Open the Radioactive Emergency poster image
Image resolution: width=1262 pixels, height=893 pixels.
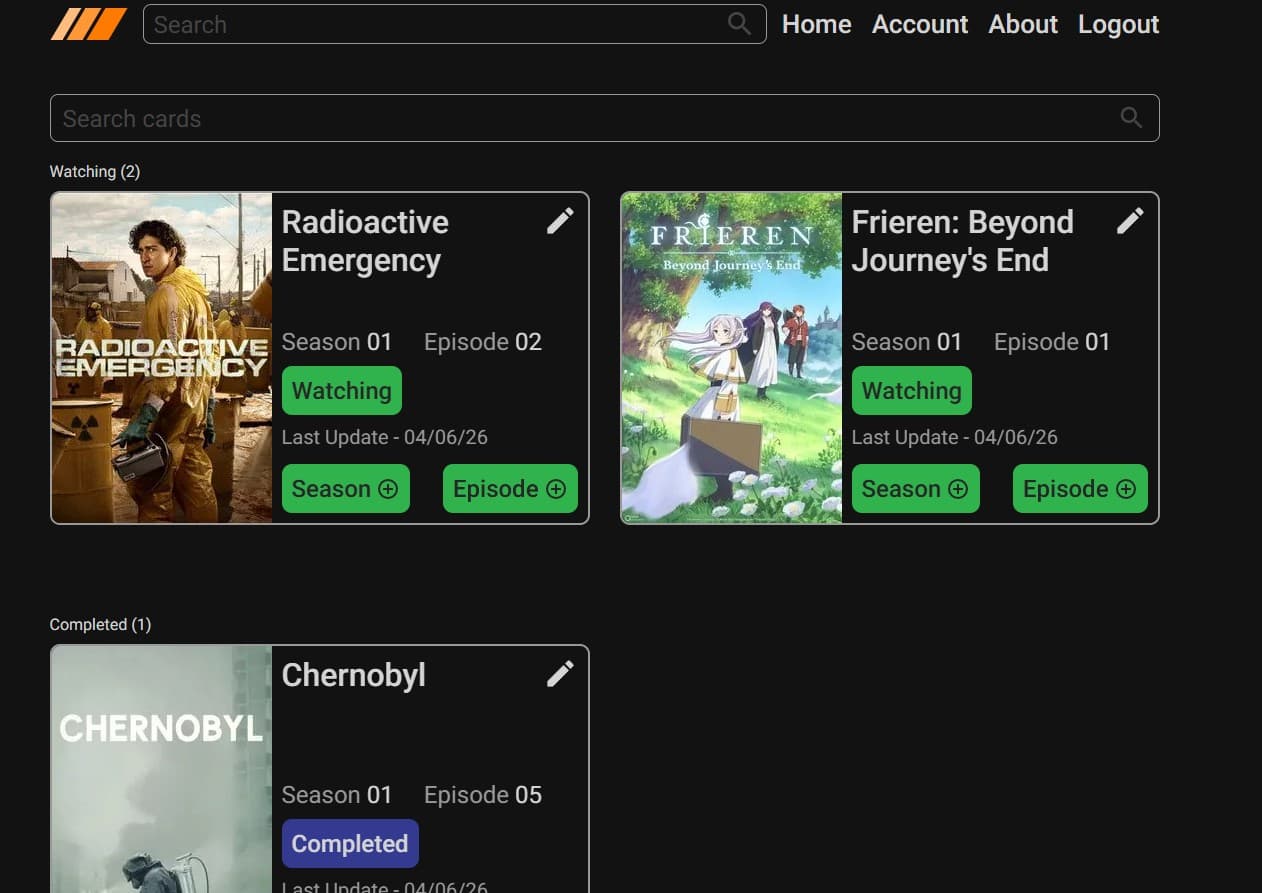[162, 358]
